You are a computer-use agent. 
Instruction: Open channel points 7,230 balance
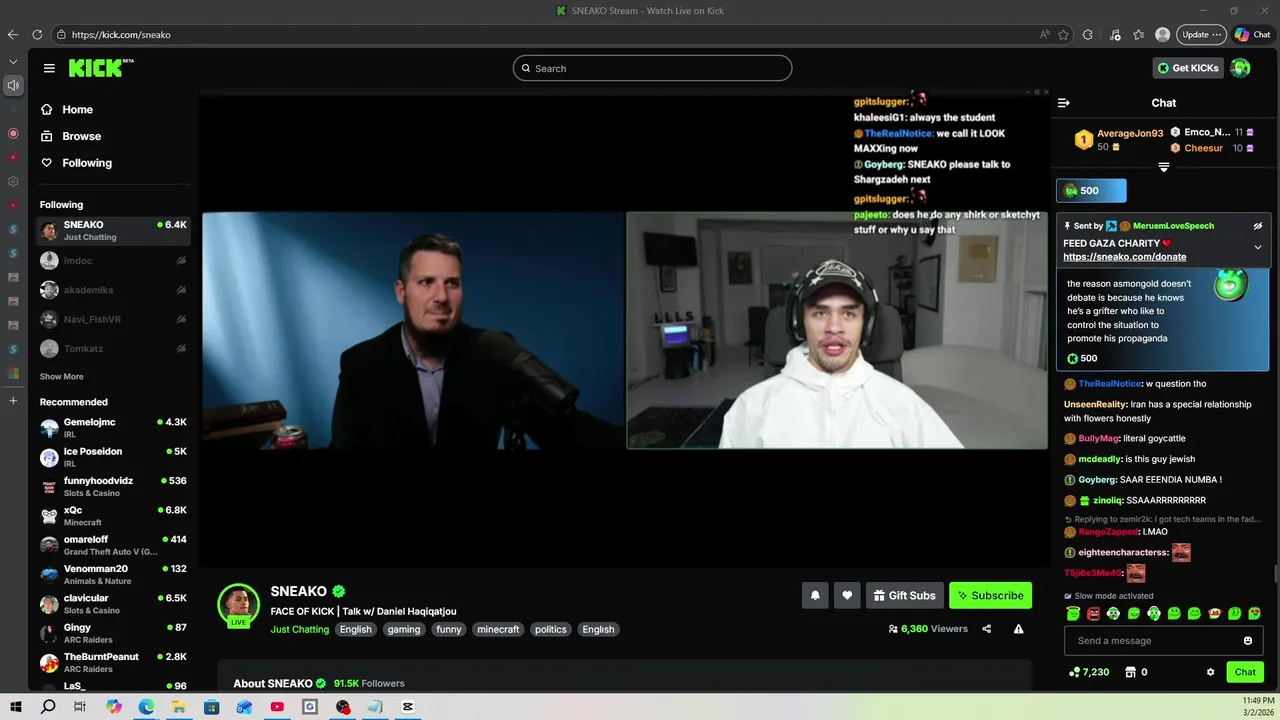pyautogui.click(x=1089, y=672)
